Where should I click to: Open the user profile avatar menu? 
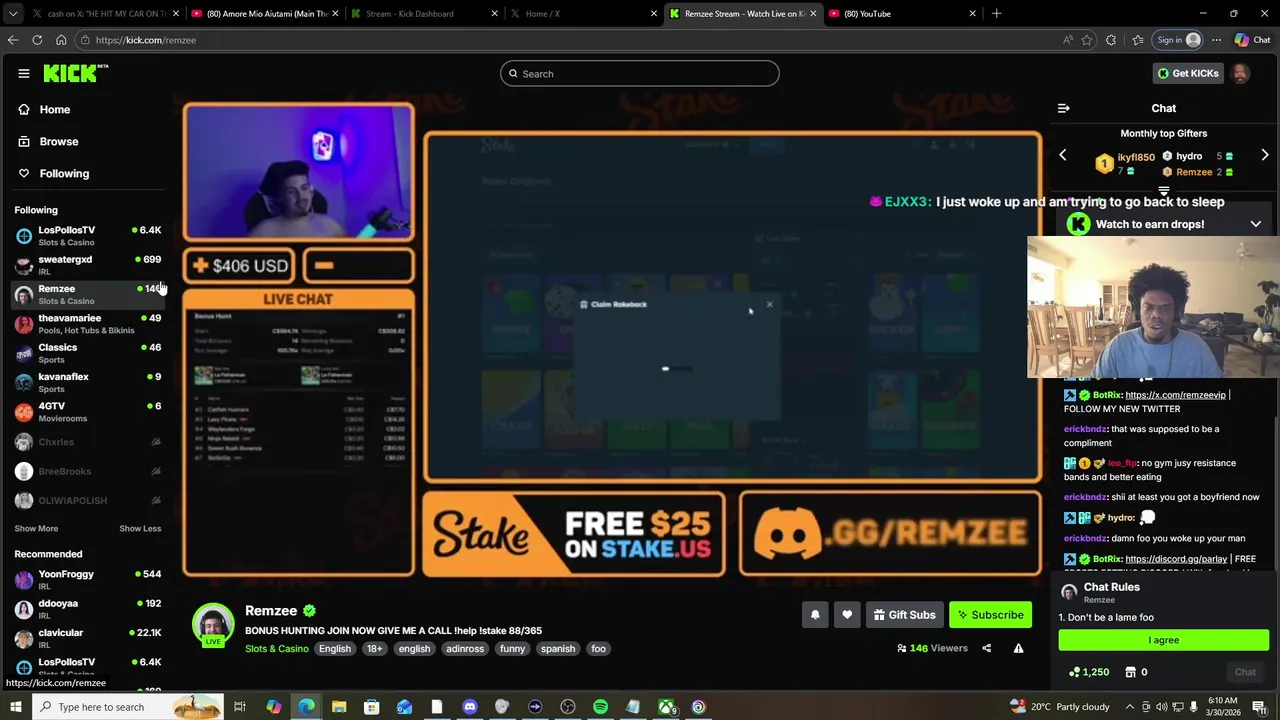pos(1240,73)
